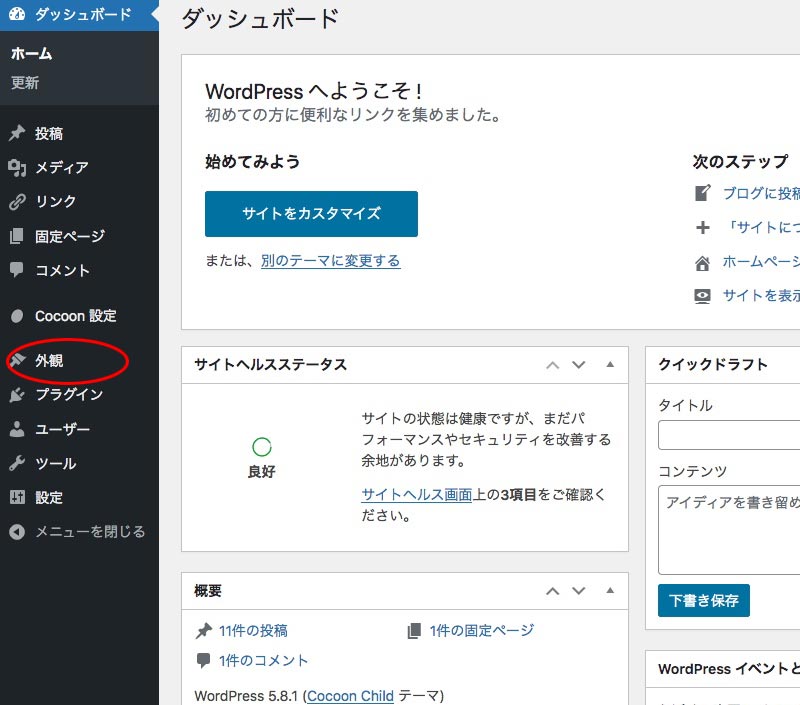Open Cocoon Child theme link
Viewport: 800px width, 705px height.
pyautogui.click(x=350, y=696)
